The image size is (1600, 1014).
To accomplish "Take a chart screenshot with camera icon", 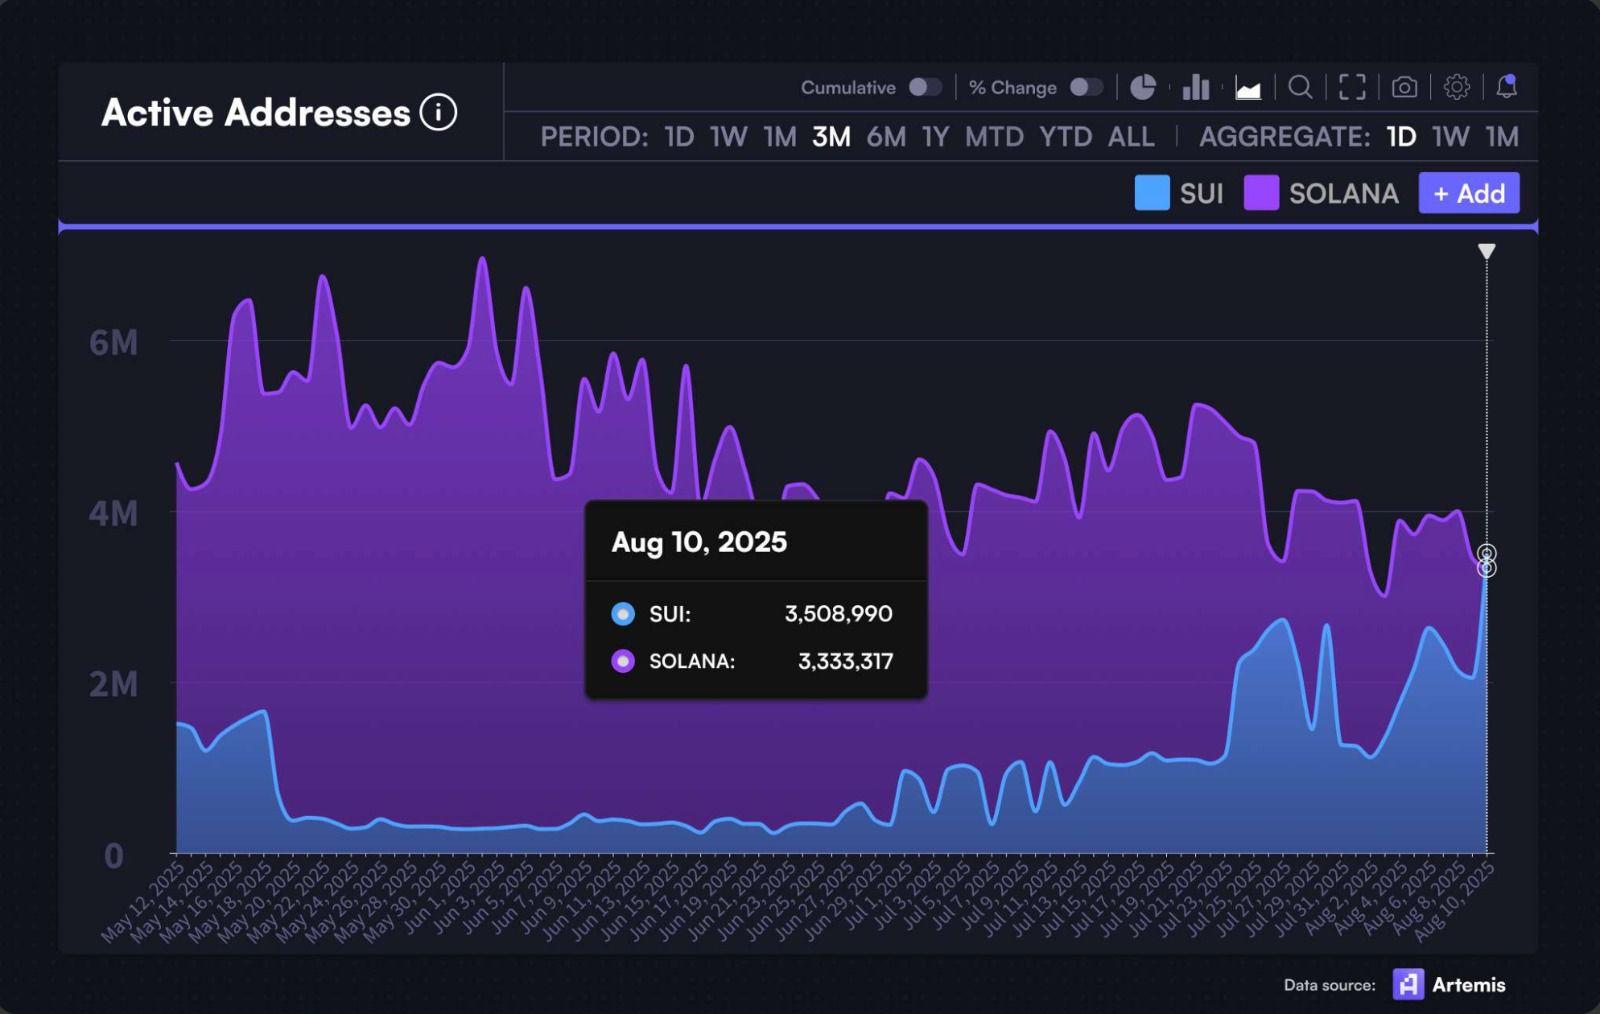I will coord(1404,88).
